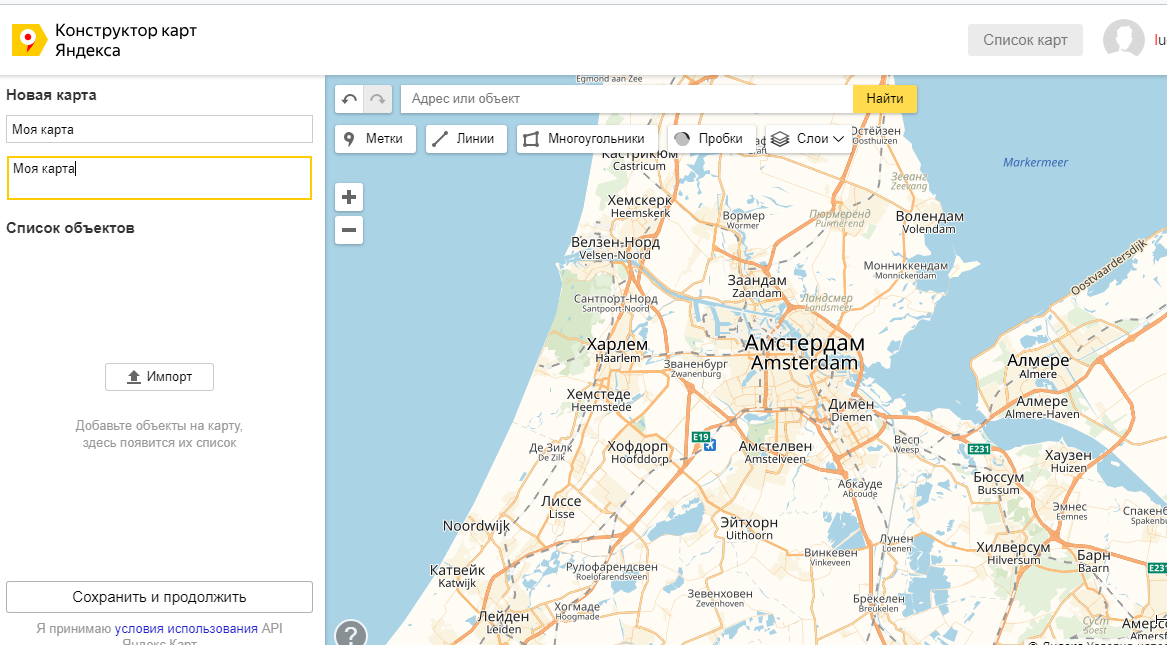Click the airport icon near Hoofddorp
Image resolution: width=1167 pixels, height=645 pixels.
click(710, 445)
